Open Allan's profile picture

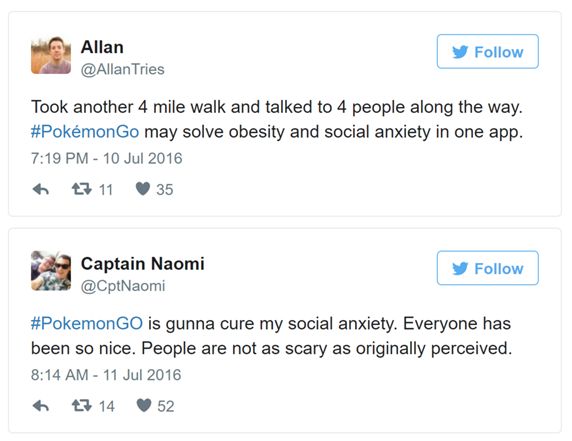tap(51, 55)
